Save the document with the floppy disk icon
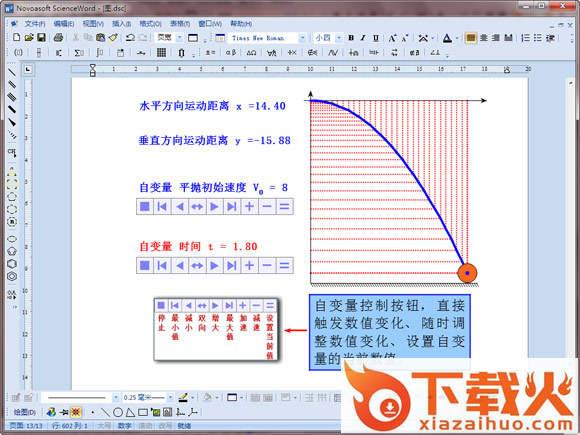The image size is (580, 435). (x=41, y=37)
